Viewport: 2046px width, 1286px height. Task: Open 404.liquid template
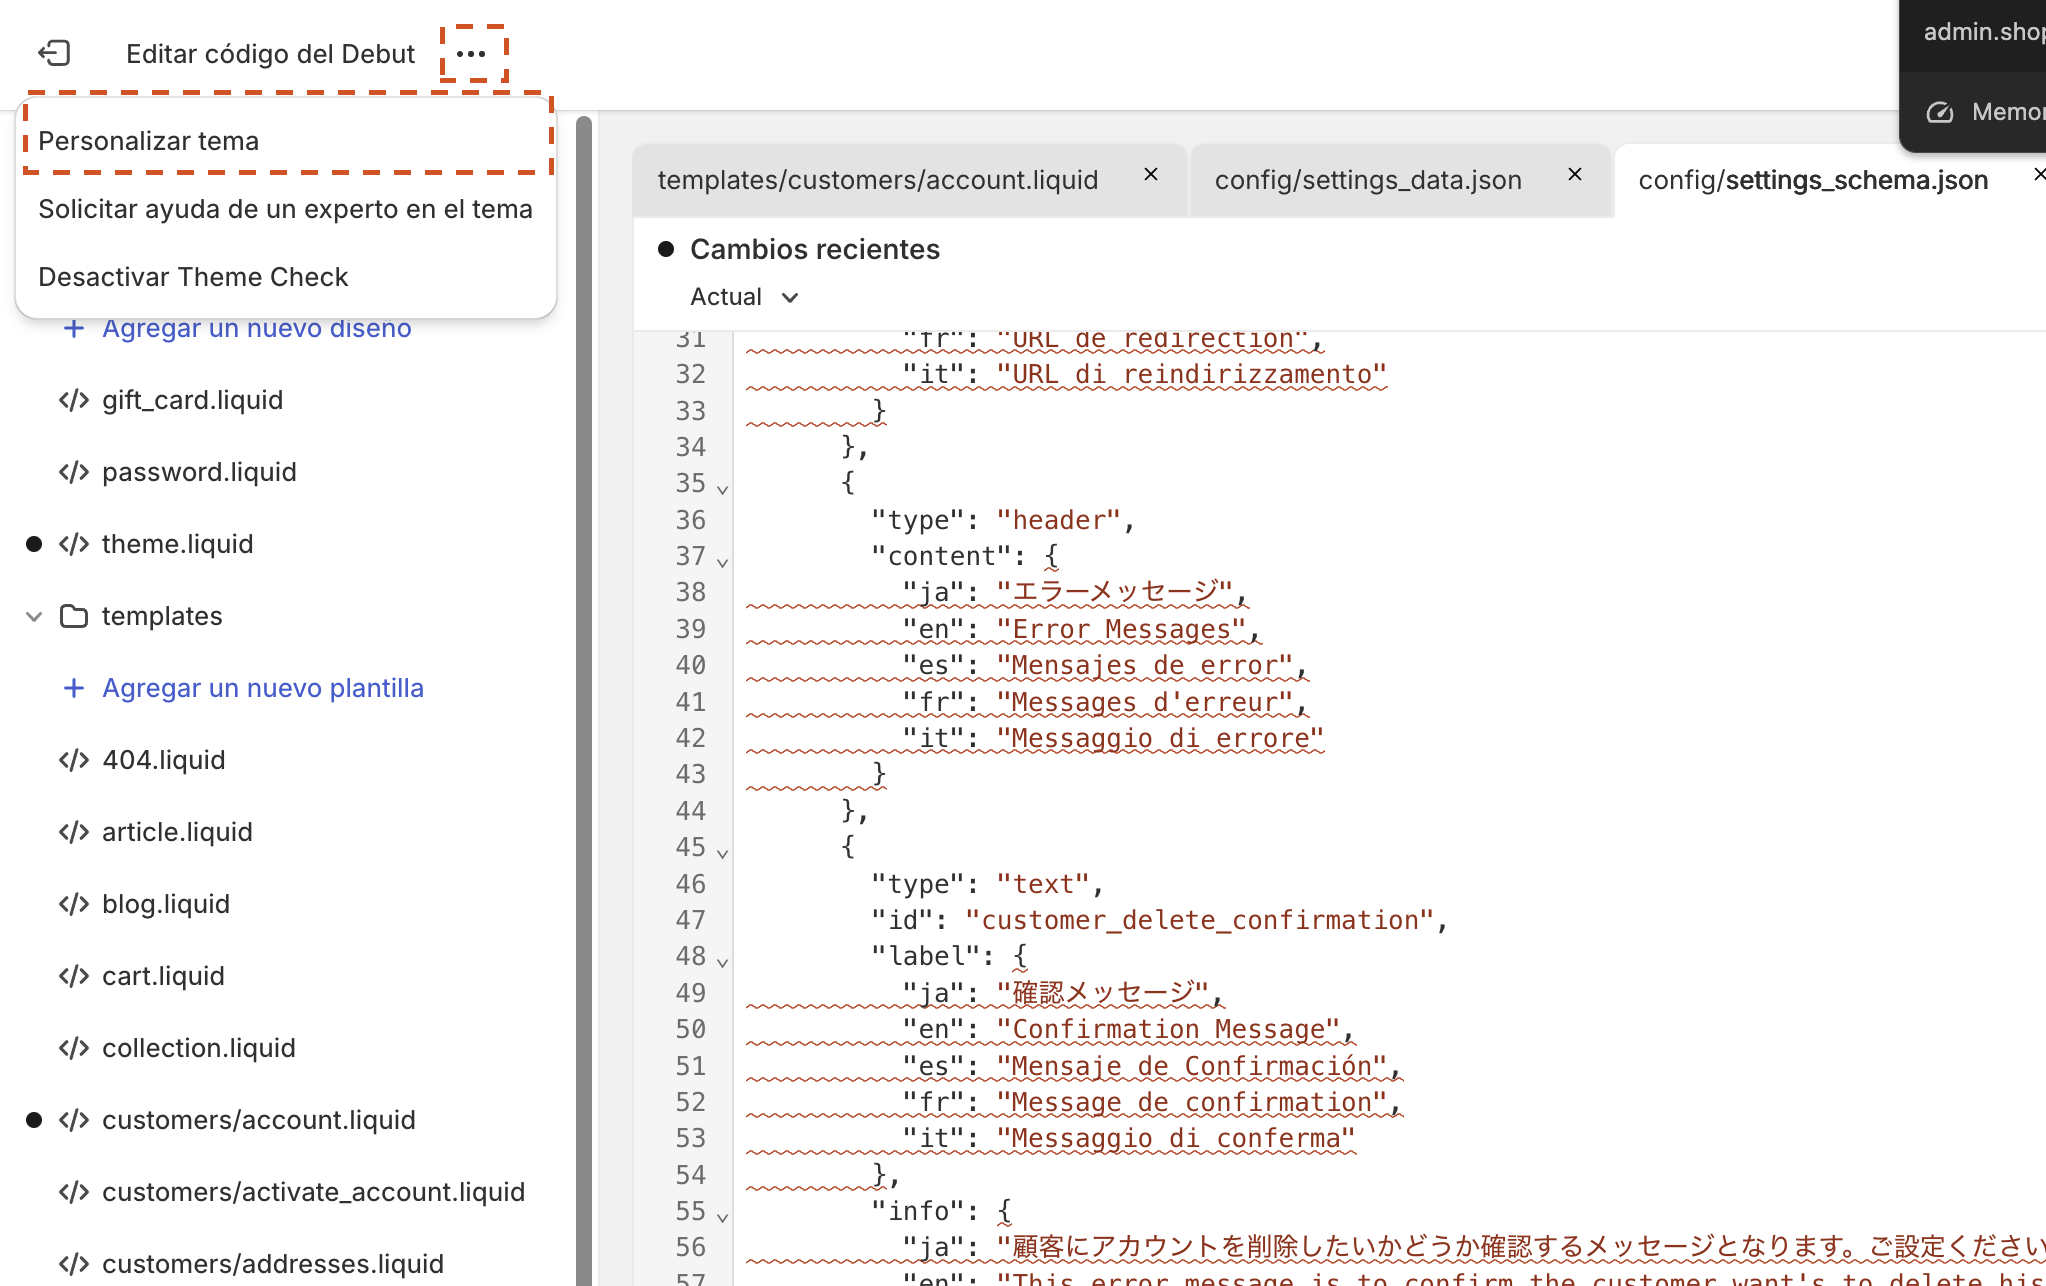pos(163,760)
